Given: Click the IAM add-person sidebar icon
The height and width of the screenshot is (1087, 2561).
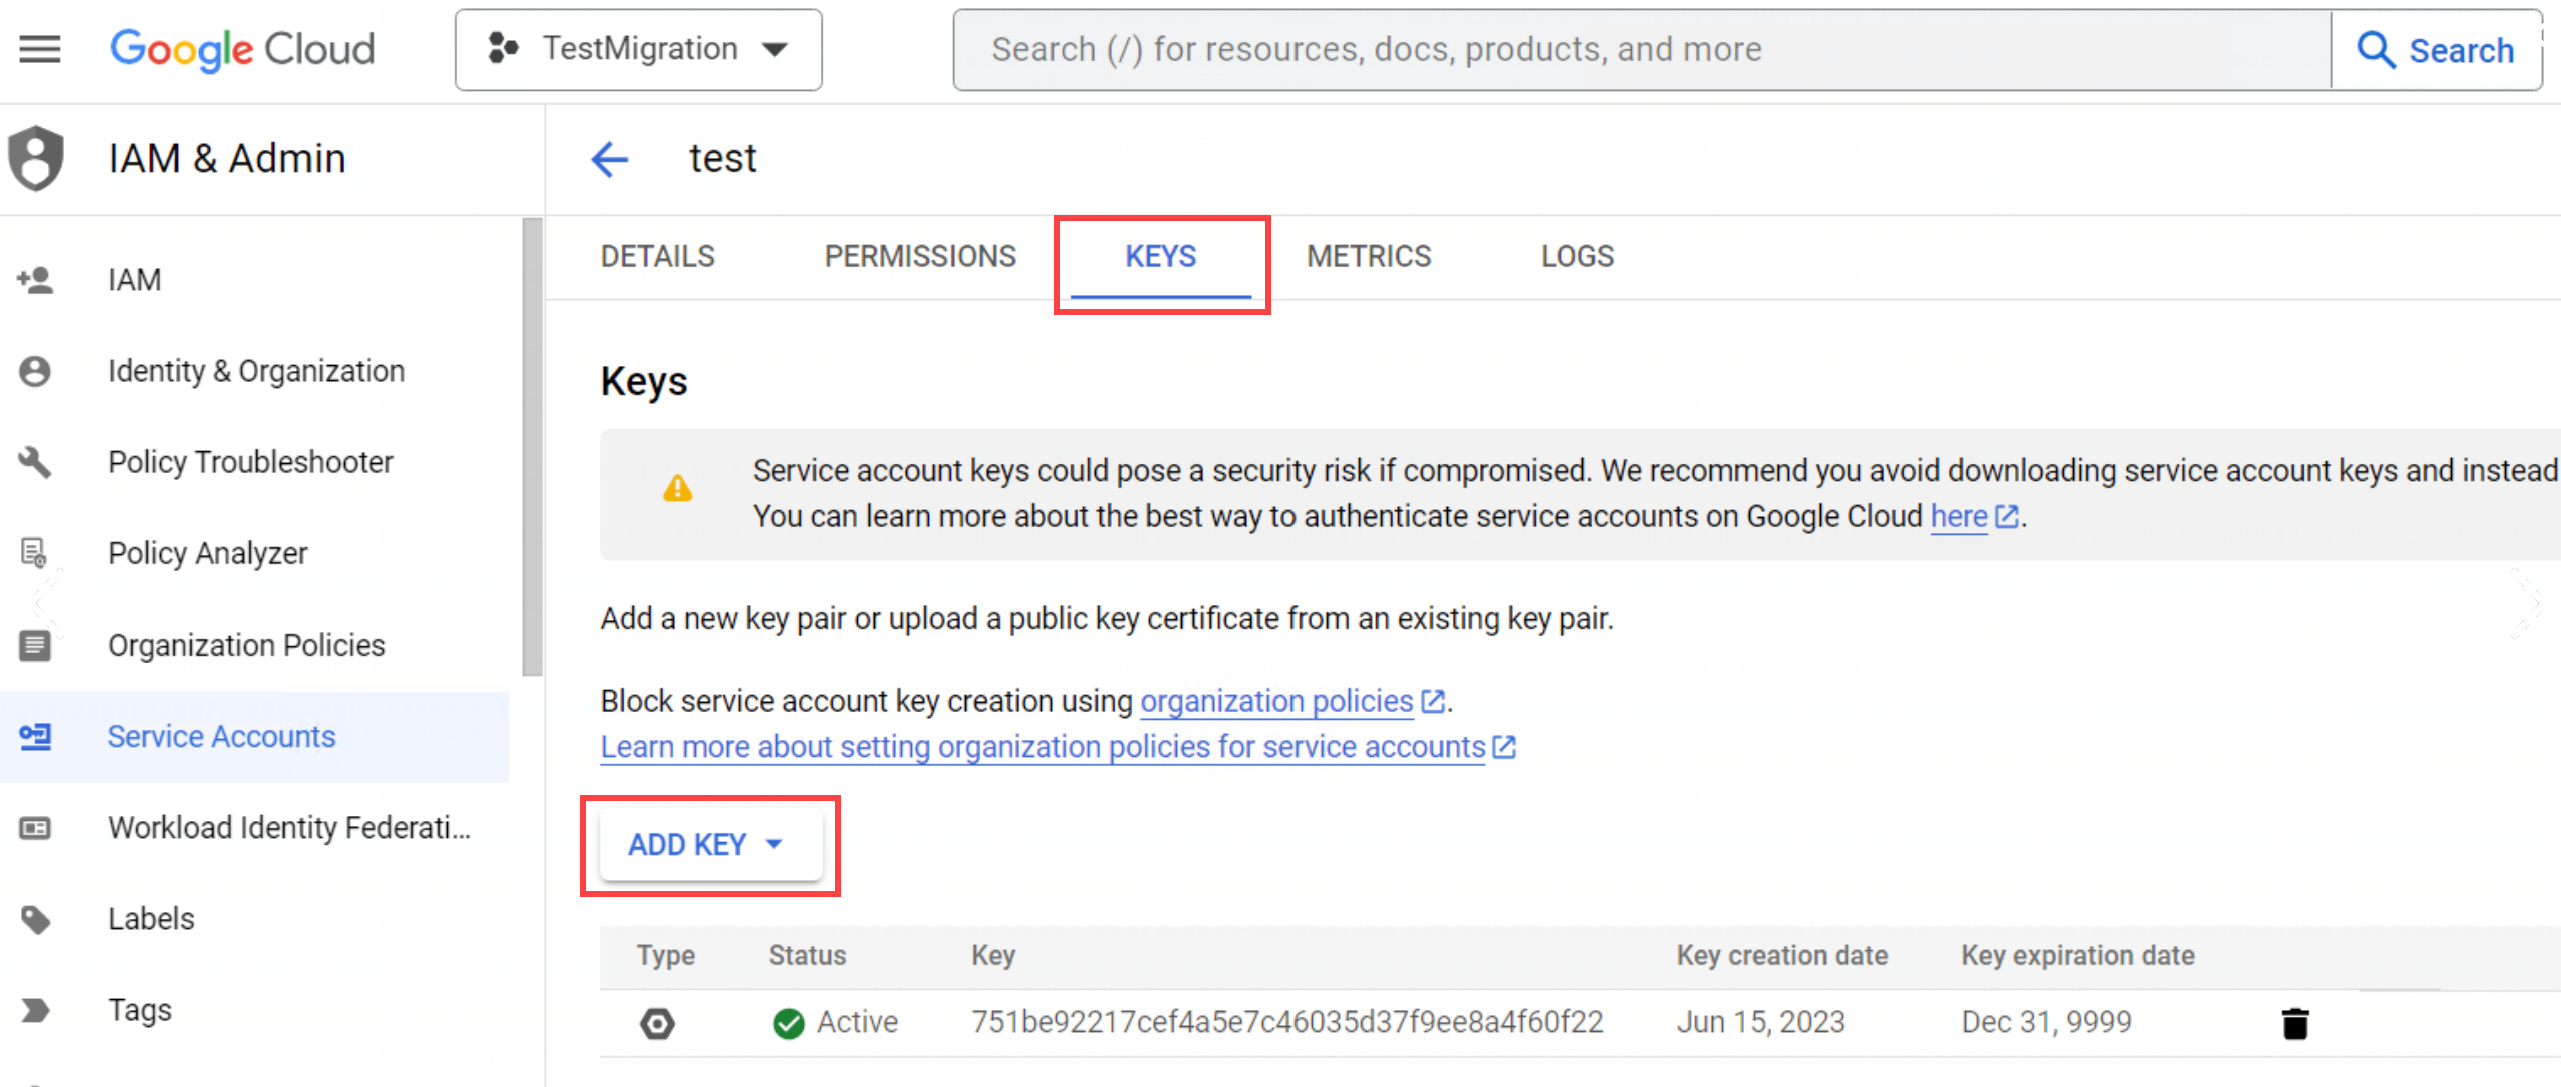Looking at the screenshot, I should (35, 280).
